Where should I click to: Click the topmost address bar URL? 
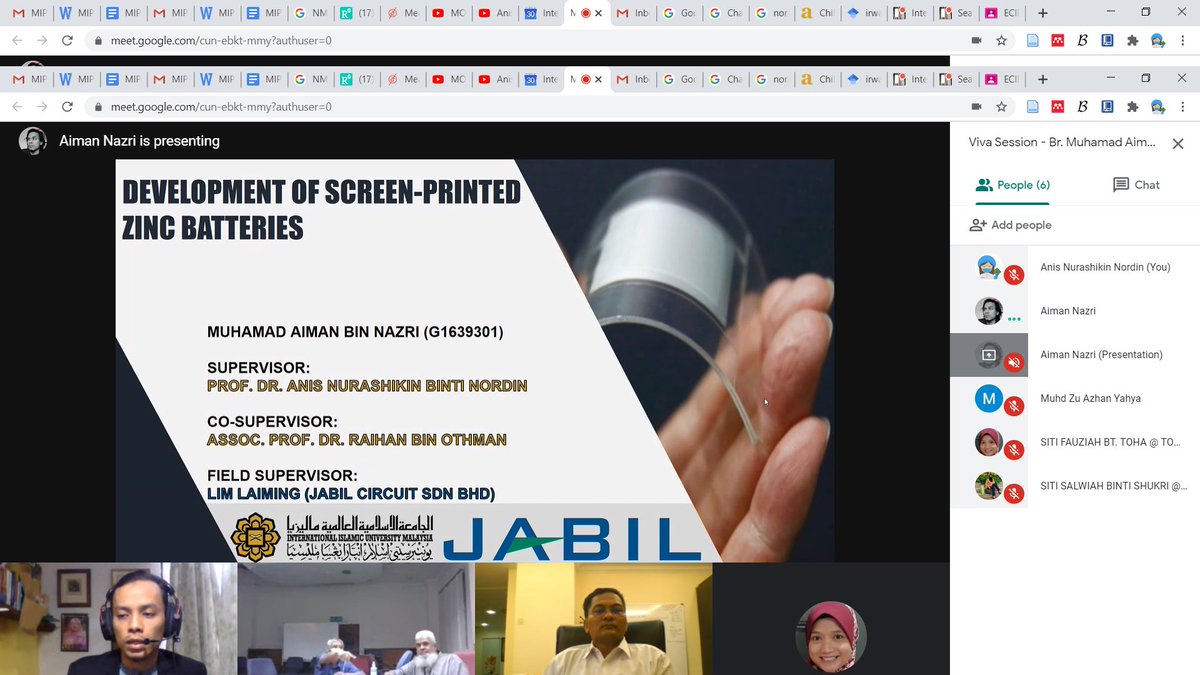pos(221,41)
